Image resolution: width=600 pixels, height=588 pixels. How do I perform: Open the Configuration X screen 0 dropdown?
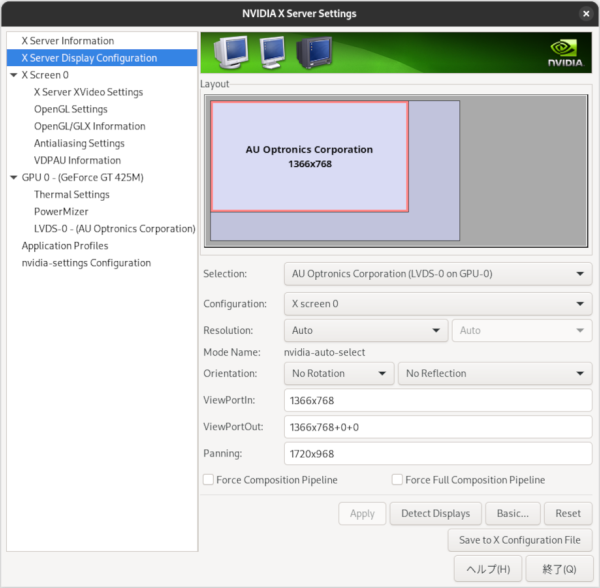[438, 304]
